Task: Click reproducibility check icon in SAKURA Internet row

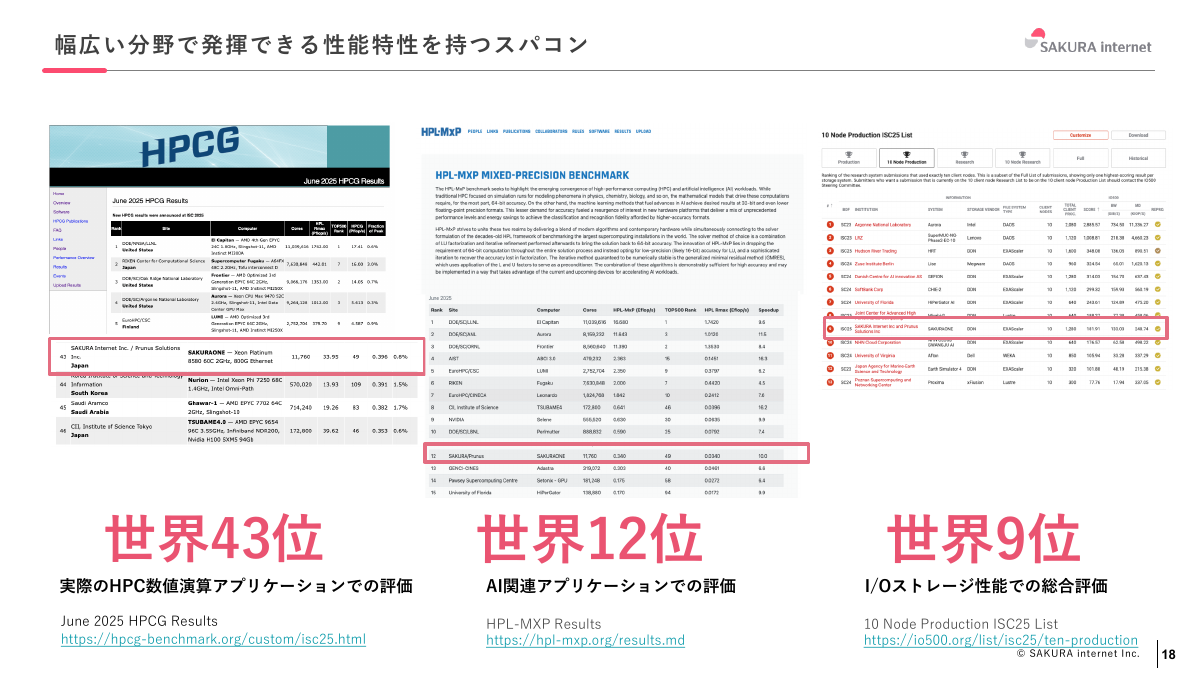Action: [1157, 329]
